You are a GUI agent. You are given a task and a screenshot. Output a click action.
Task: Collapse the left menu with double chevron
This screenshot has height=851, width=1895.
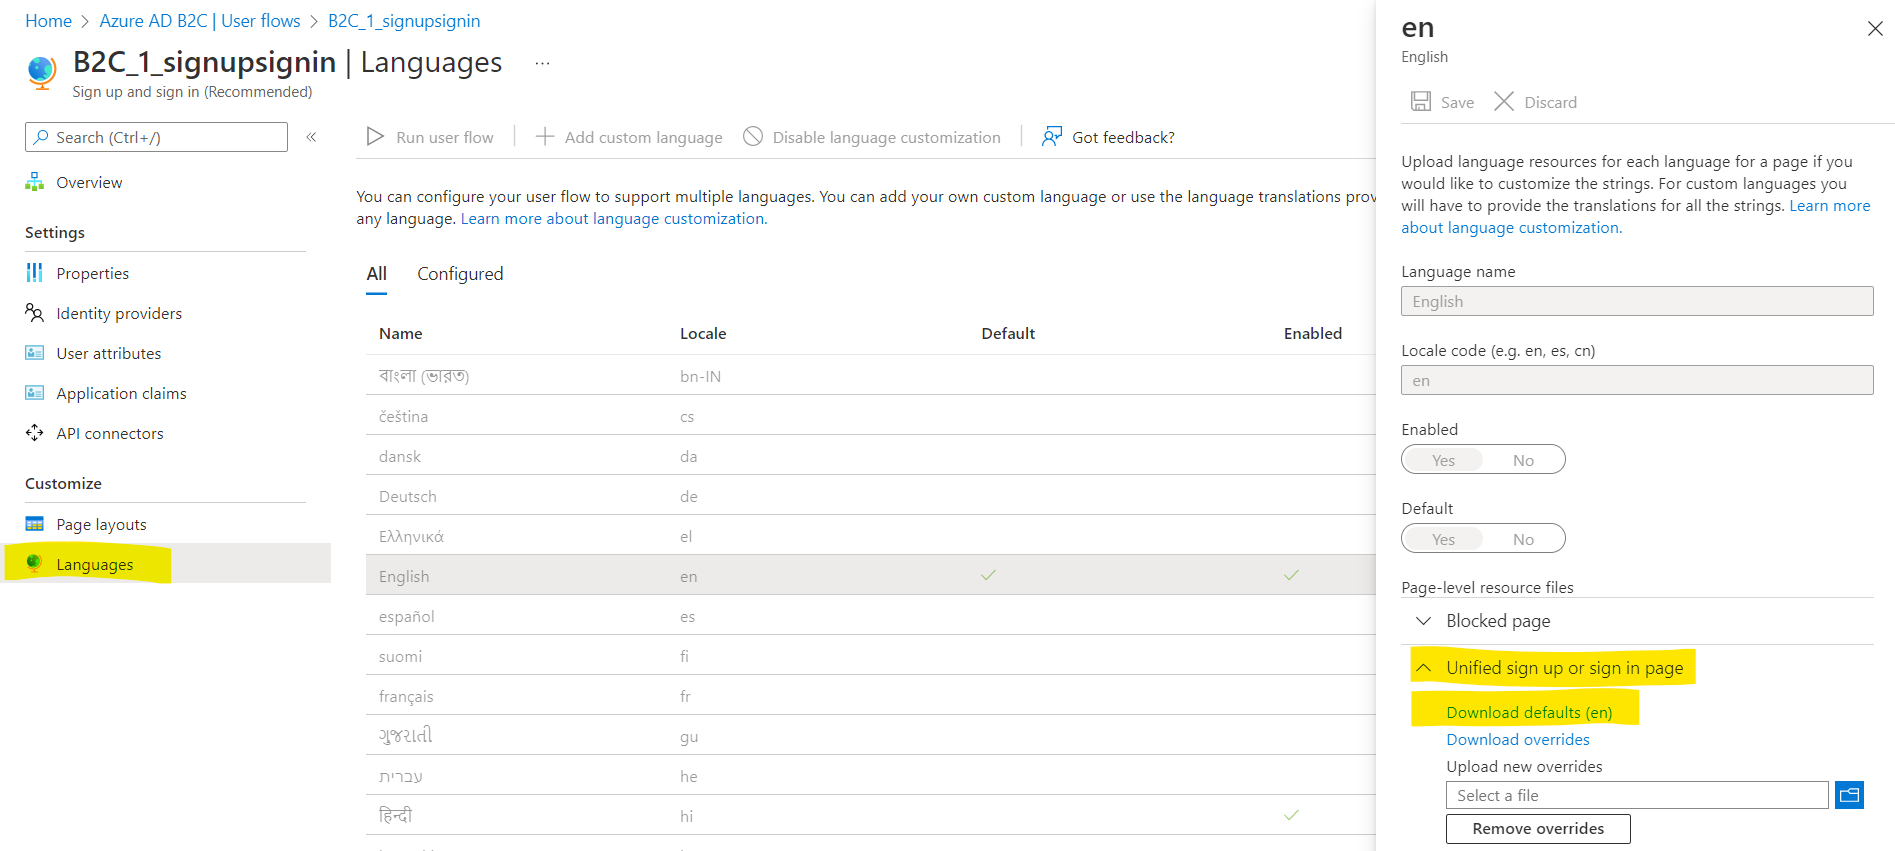311,137
